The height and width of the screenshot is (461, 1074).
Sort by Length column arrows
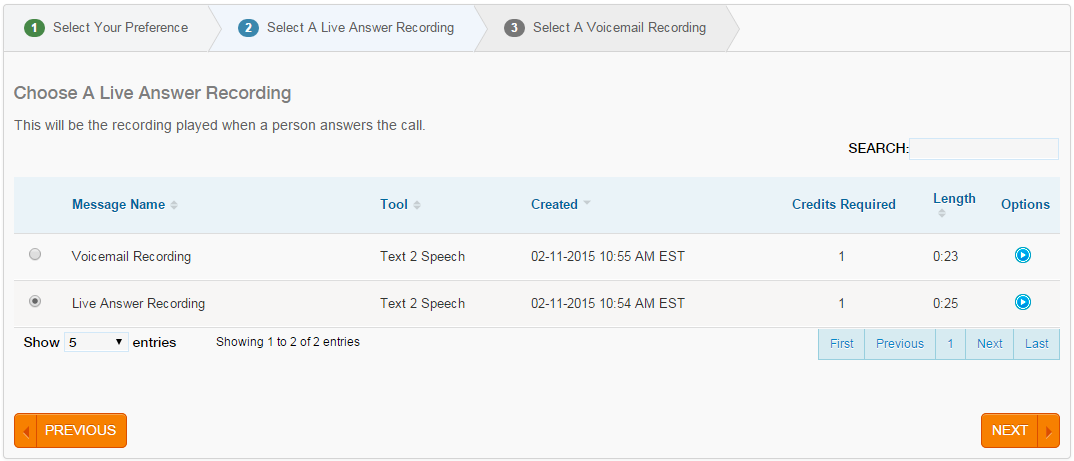pyautogui.click(x=942, y=213)
